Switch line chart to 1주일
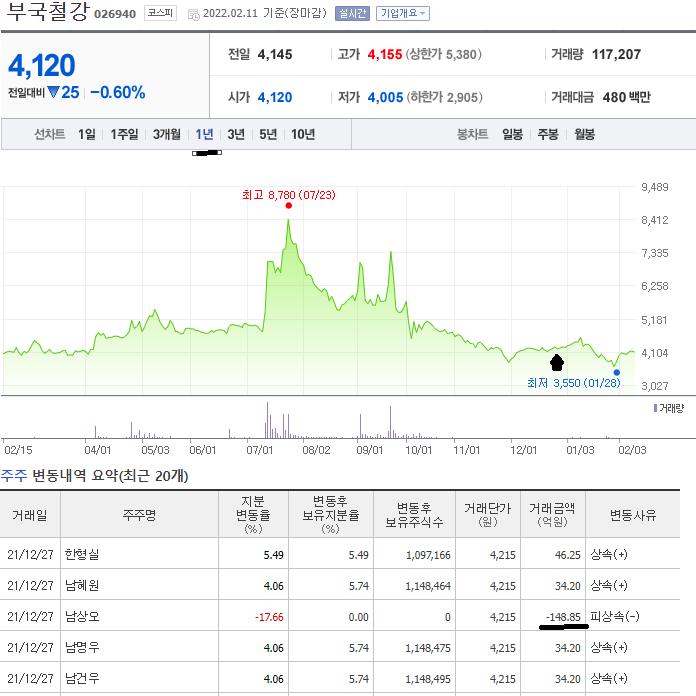This screenshot has width=696, height=696. (125, 134)
